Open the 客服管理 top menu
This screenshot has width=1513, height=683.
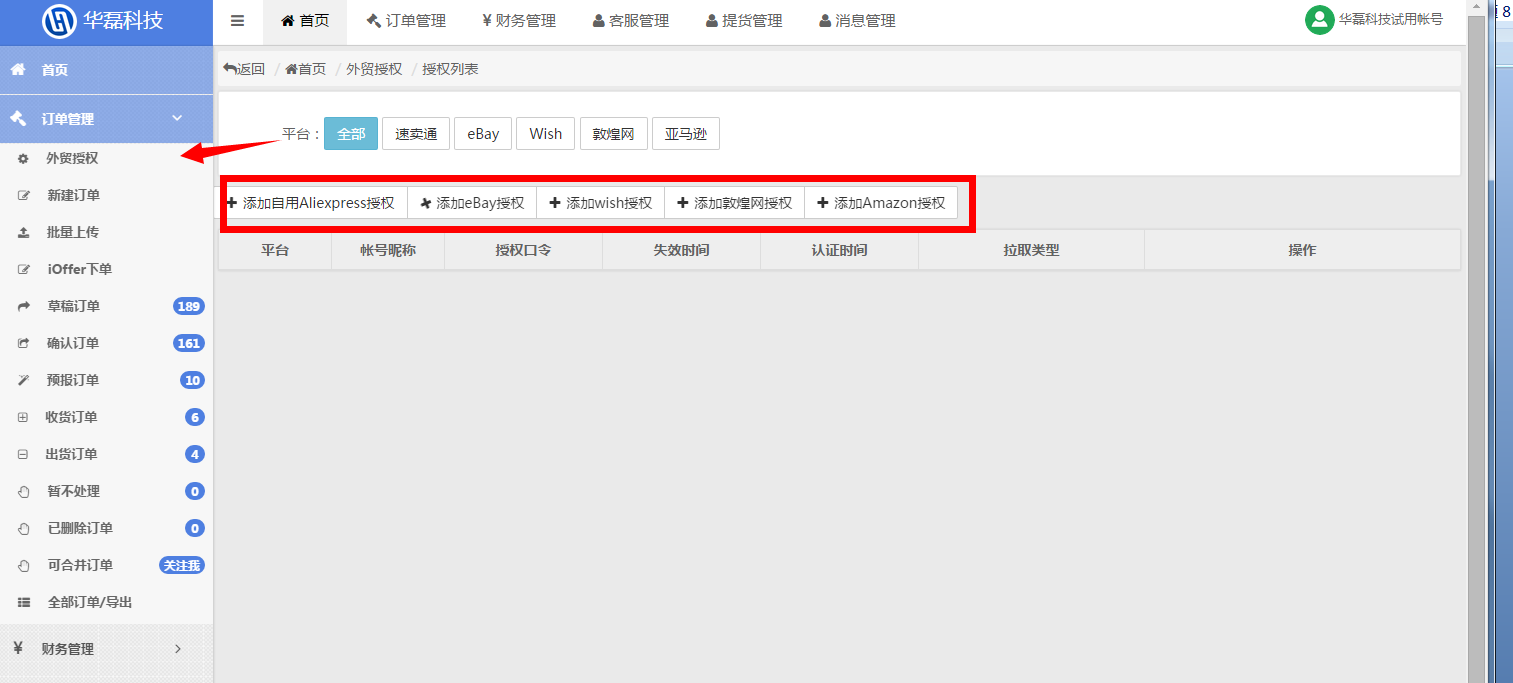coord(630,21)
